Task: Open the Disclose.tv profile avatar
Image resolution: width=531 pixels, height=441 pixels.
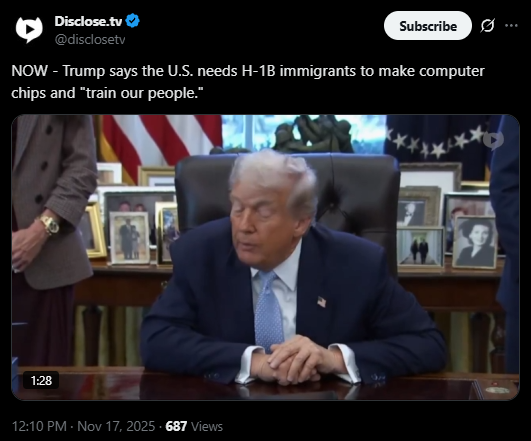Action: pos(29,29)
